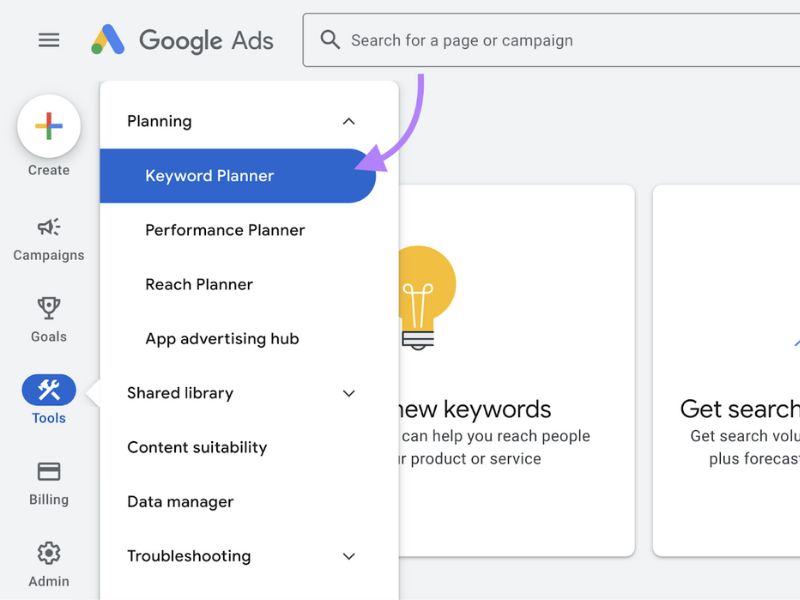
Task: Select the Tools wrench icon
Action: tap(48, 390)
